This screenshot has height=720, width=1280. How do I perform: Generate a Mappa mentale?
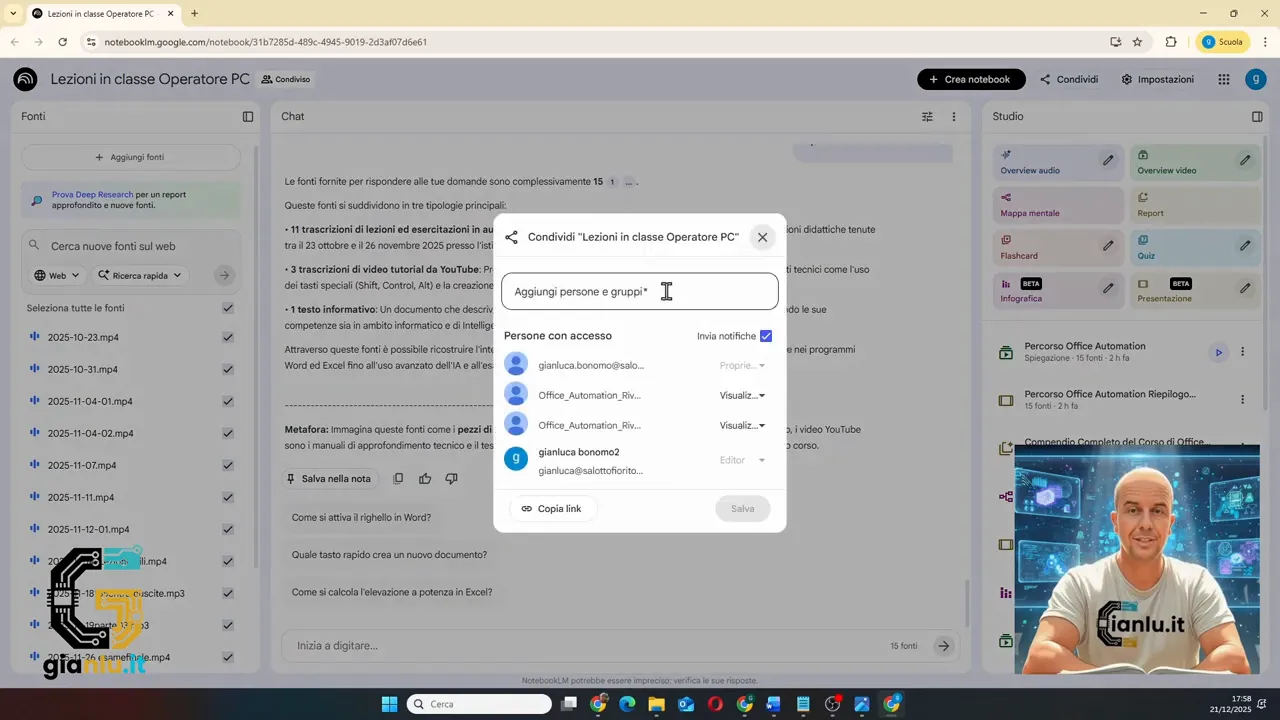[1058, 205]
